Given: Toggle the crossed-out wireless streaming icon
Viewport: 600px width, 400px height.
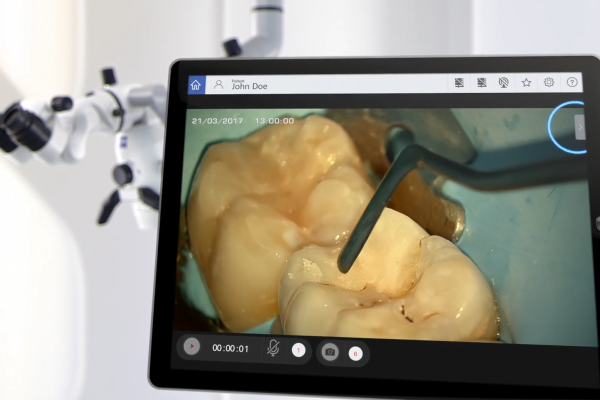Looking at the screenshot, I should [504, 83].
